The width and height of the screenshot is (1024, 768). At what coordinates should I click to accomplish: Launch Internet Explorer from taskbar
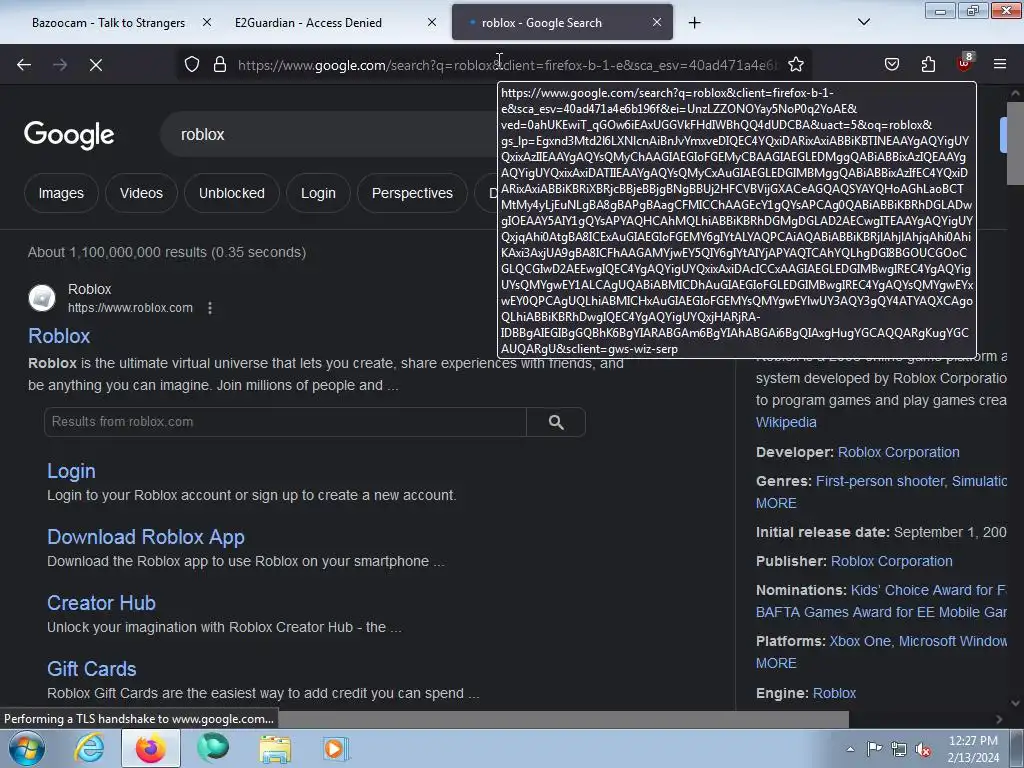click(x=89, y=748)
